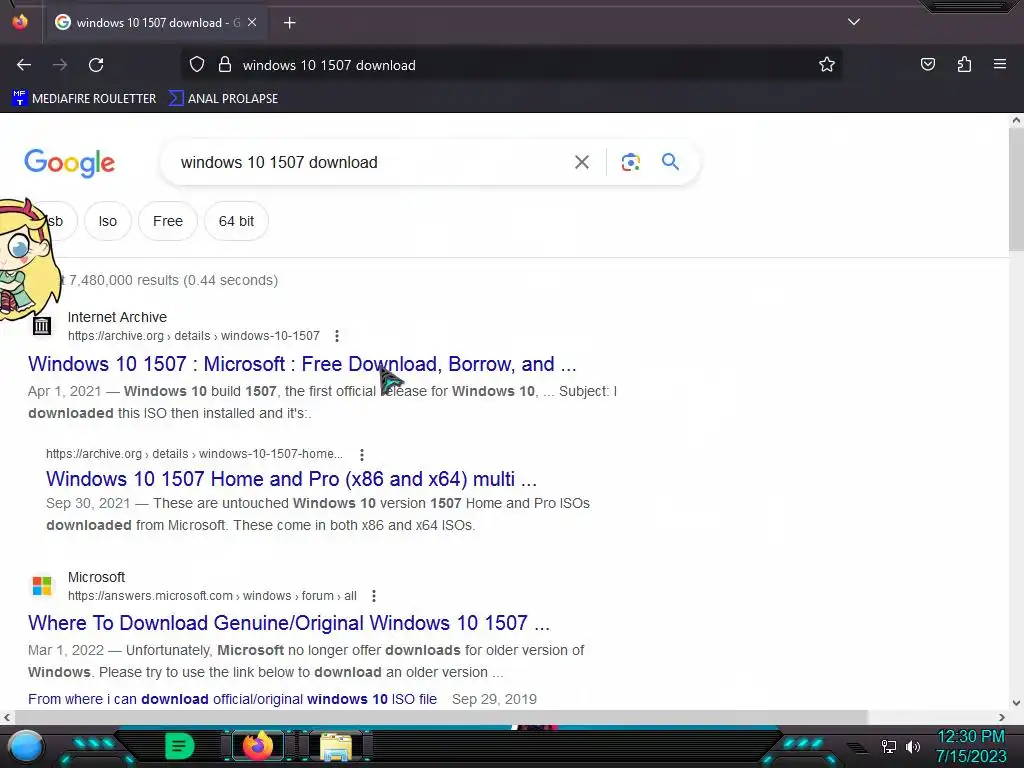The image size is (1024, 768).
Task: Expand the list all tabs chevron
Action: click(x=854, y=22)
